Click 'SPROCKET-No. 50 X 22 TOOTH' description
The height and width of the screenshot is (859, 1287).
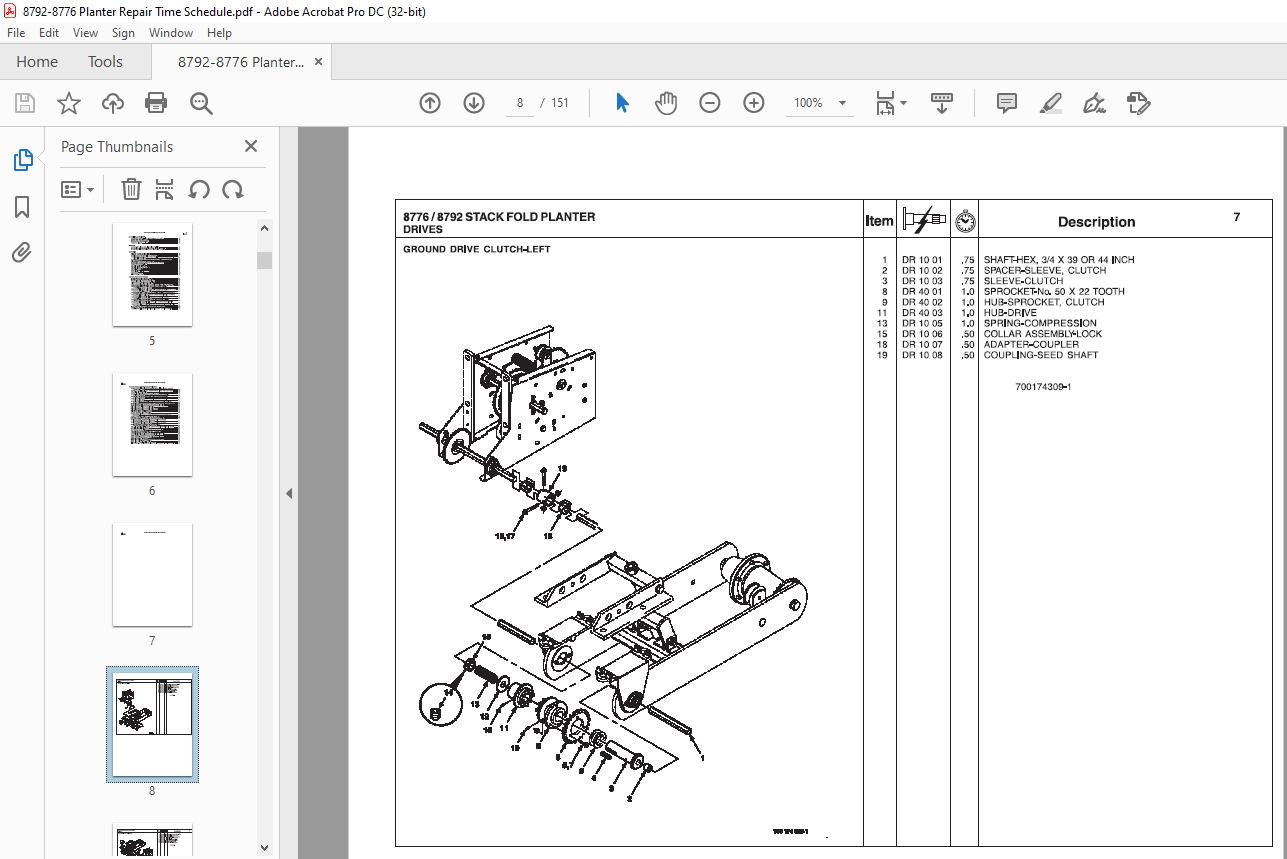pyautogui.click(x=1054, y=292)
